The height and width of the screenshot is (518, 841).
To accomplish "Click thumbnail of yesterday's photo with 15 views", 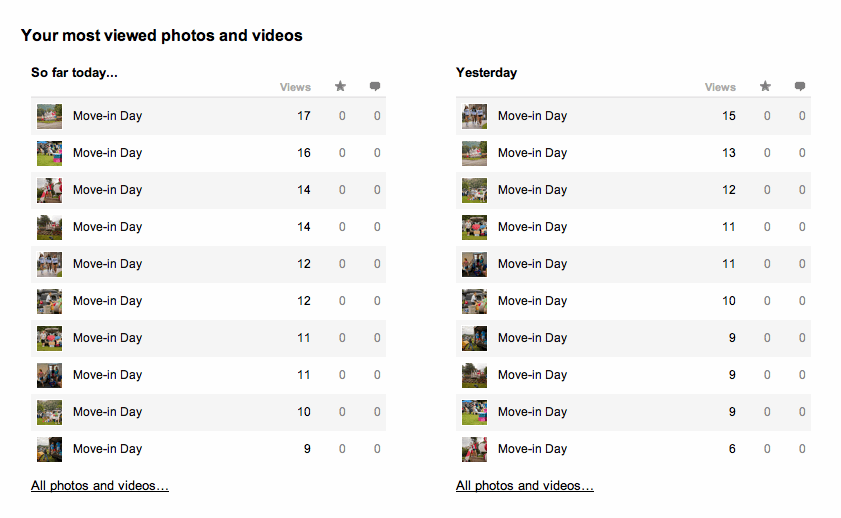I will click(474, 116).
